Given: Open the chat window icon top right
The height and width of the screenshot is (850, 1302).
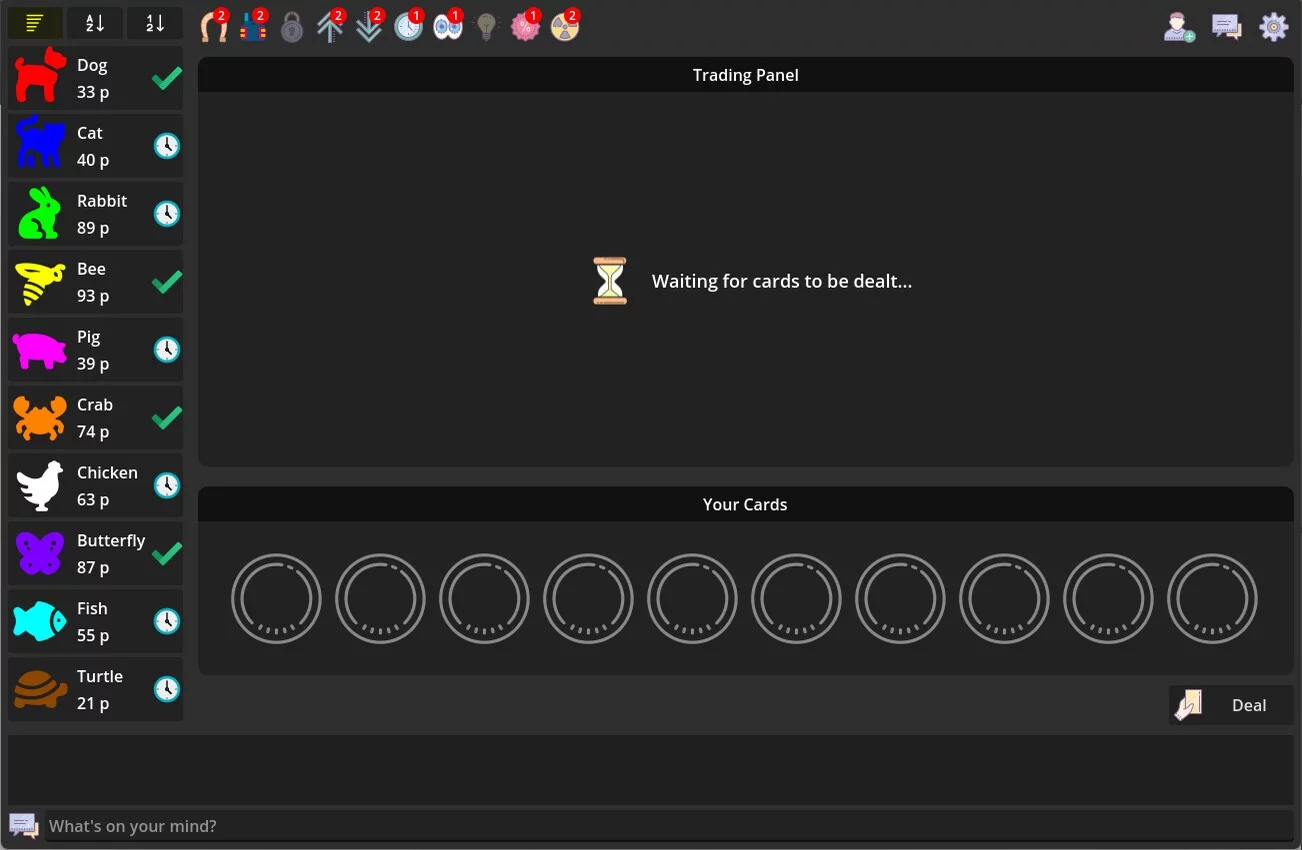Looking at the screenshot, I should pos(1227,27).
